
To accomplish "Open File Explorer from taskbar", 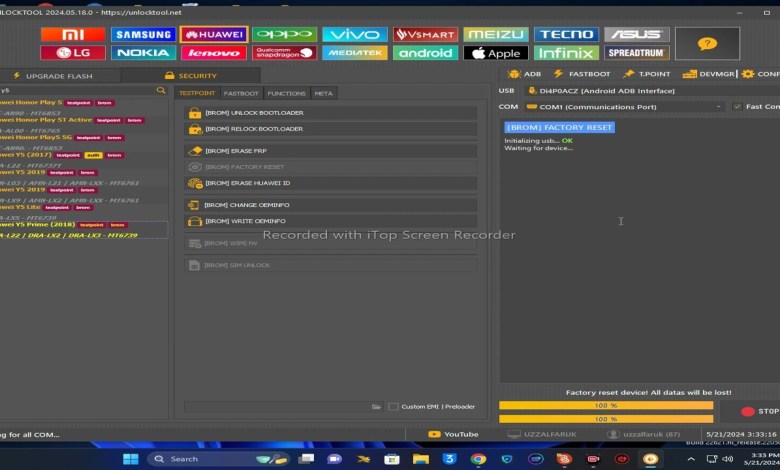I will pos(421,459).
